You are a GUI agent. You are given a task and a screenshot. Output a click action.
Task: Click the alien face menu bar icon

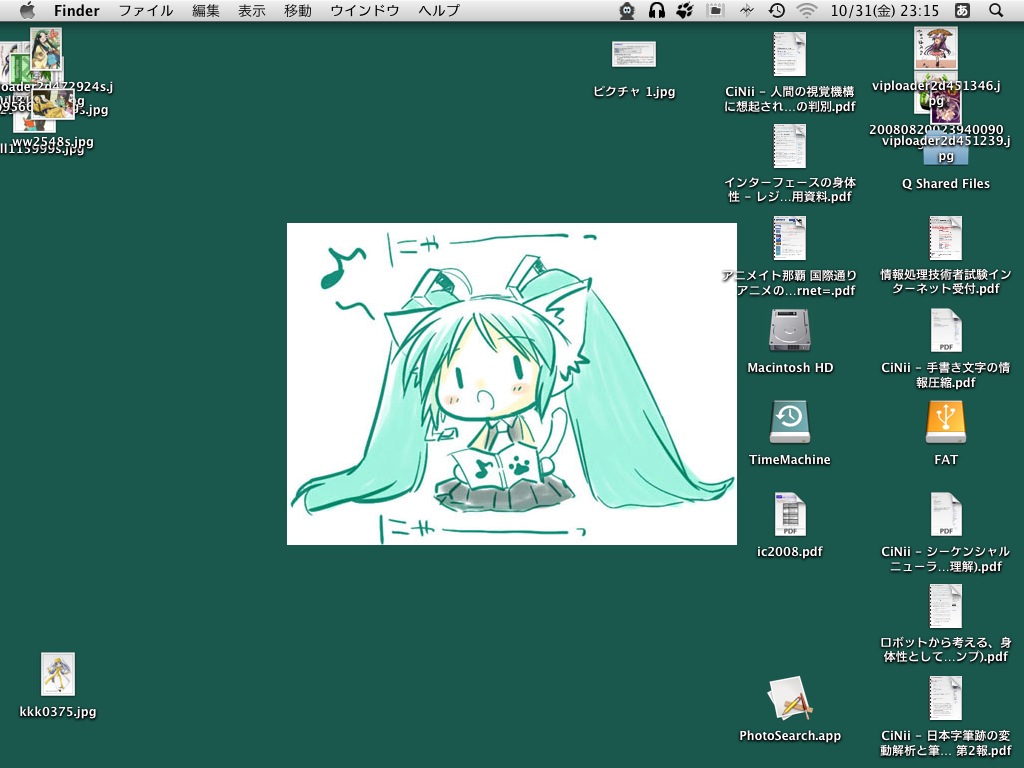coord(627,10)
